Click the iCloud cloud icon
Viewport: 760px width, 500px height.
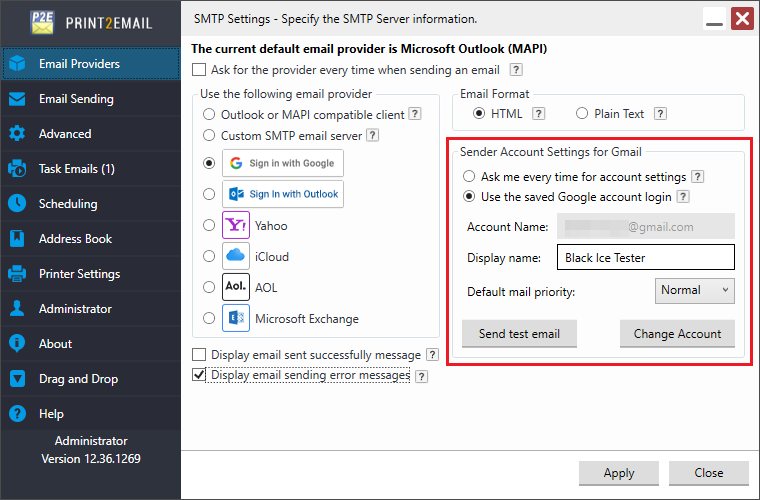coord(236,256)
